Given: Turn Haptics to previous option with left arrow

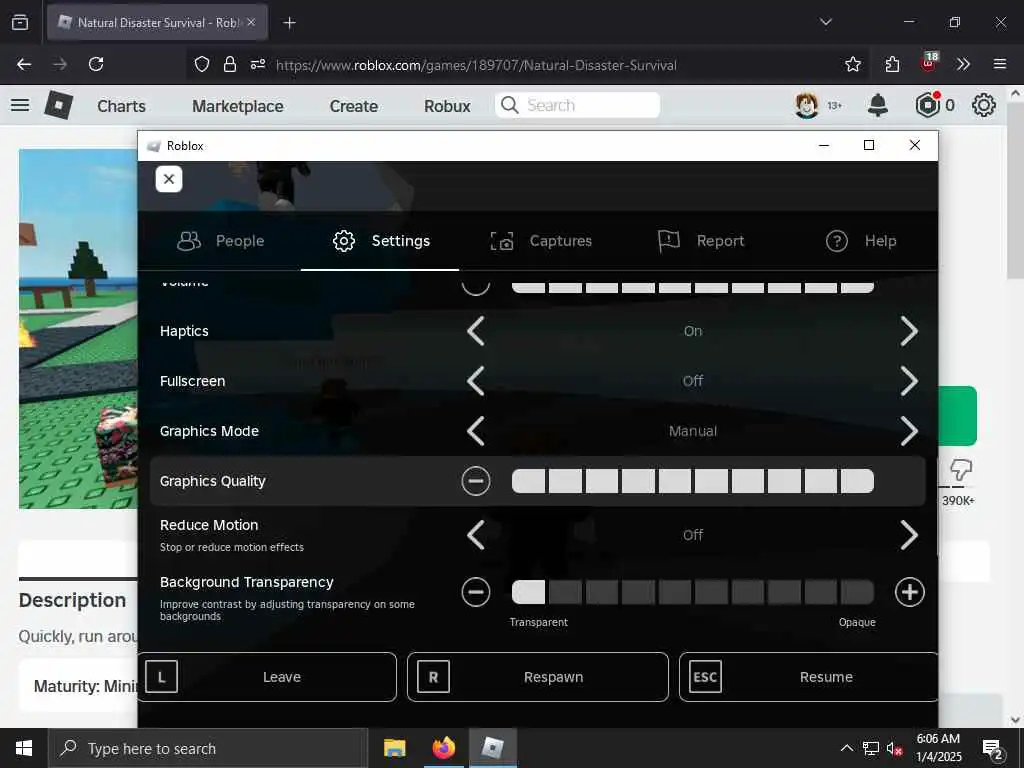Looking at the screenshot, I should pyautogui.click(x=476, y=331).
